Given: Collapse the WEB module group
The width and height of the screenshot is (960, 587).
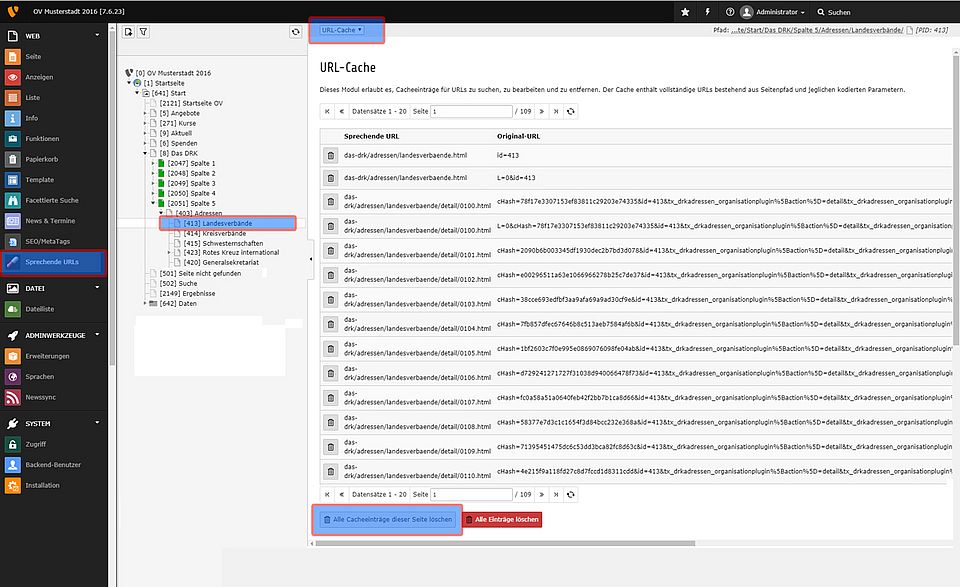Looking at the screenshot, I should click(97, 35).
